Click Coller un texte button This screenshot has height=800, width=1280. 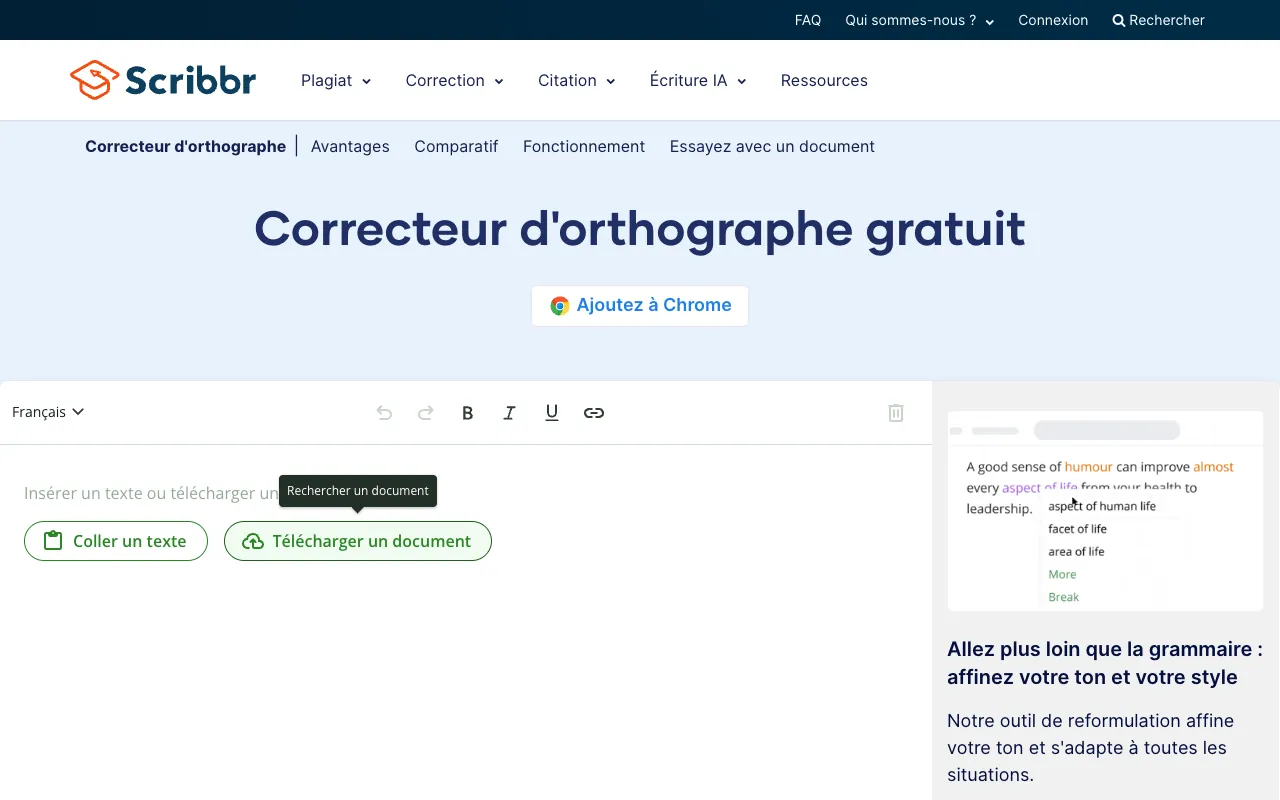click(x=116, y=541)
